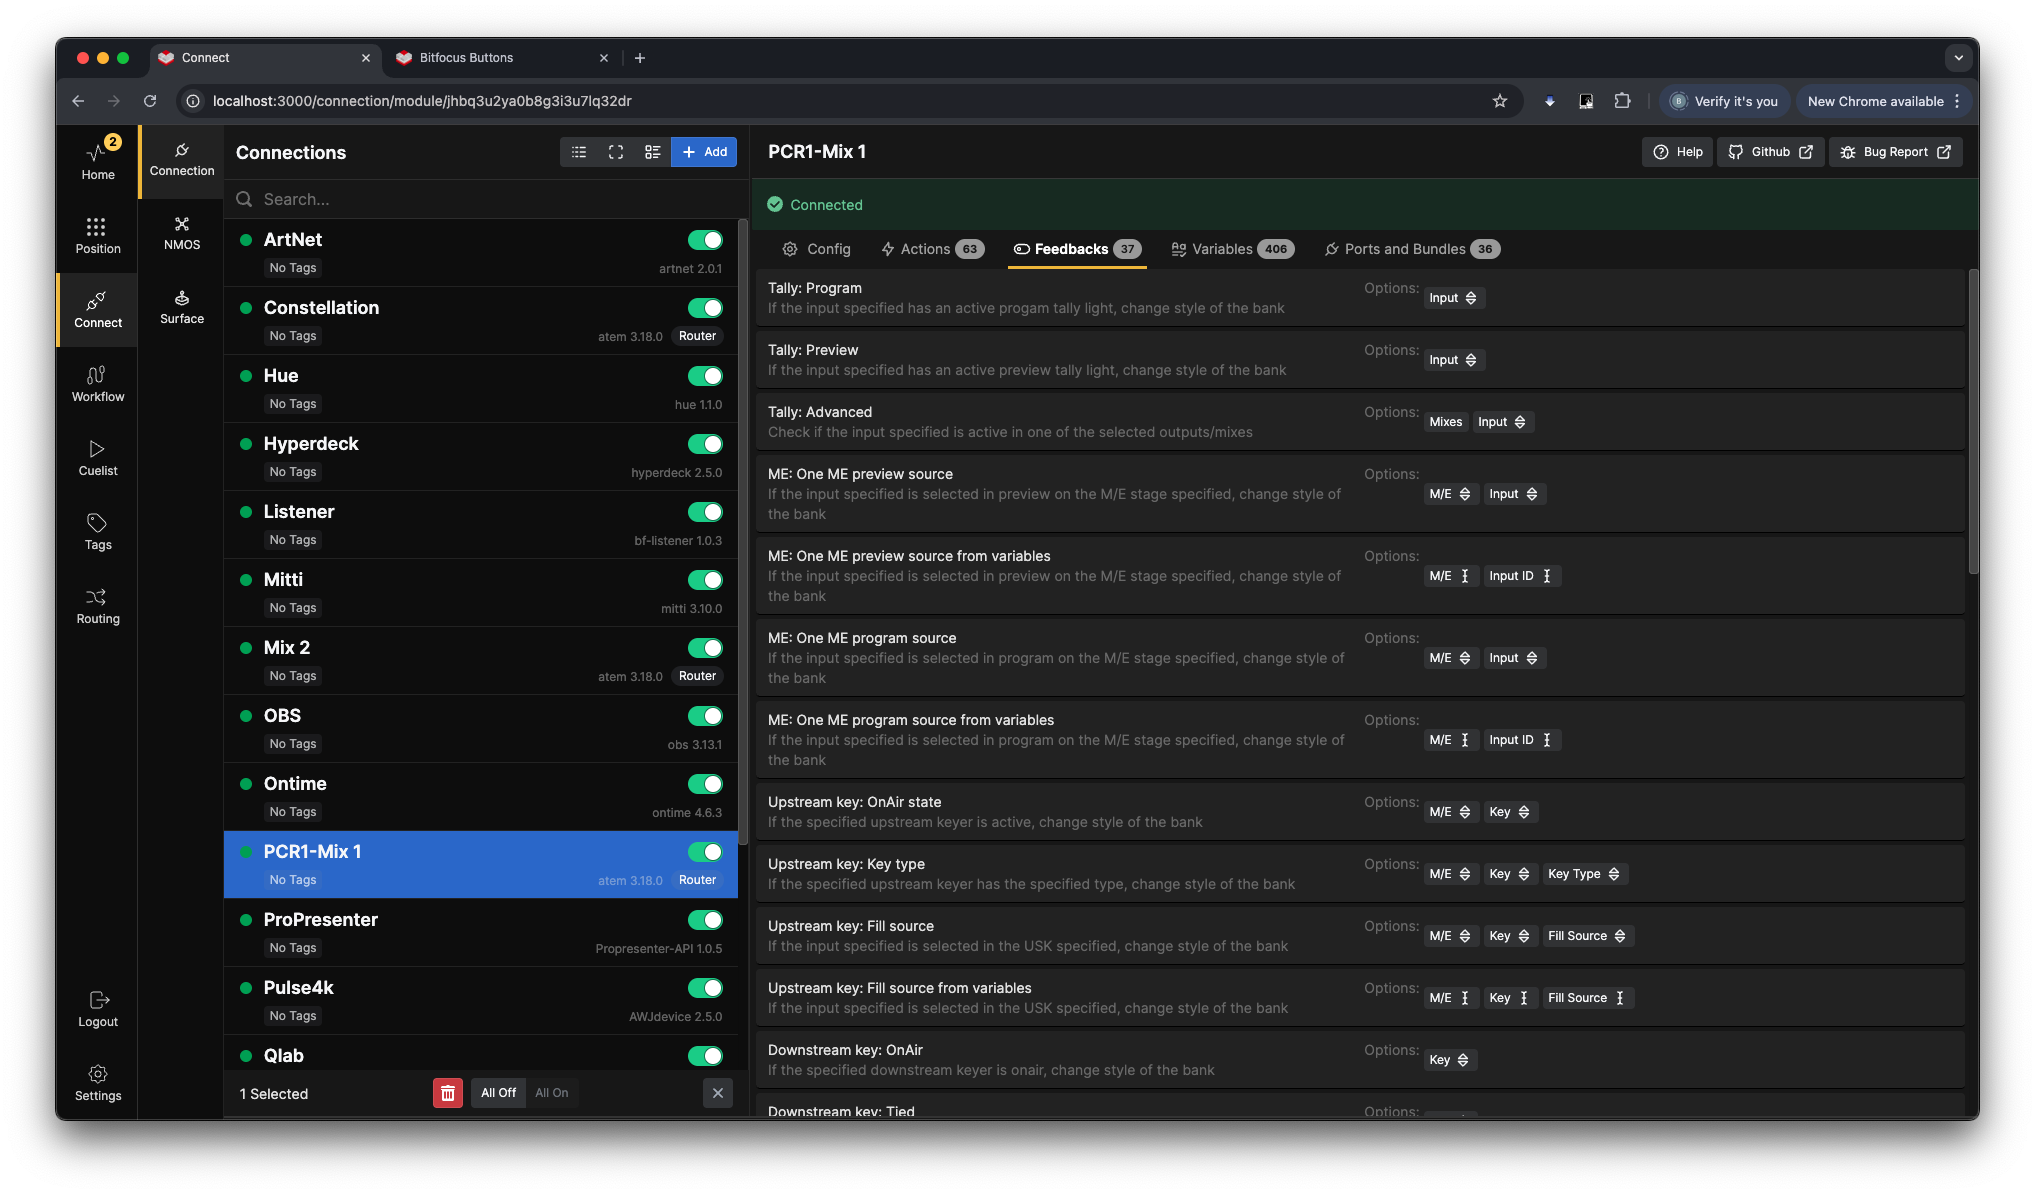The height and width of the screenshot is (1194, 2035).
Task: Open a new browser tab
Action: [640, 58]
